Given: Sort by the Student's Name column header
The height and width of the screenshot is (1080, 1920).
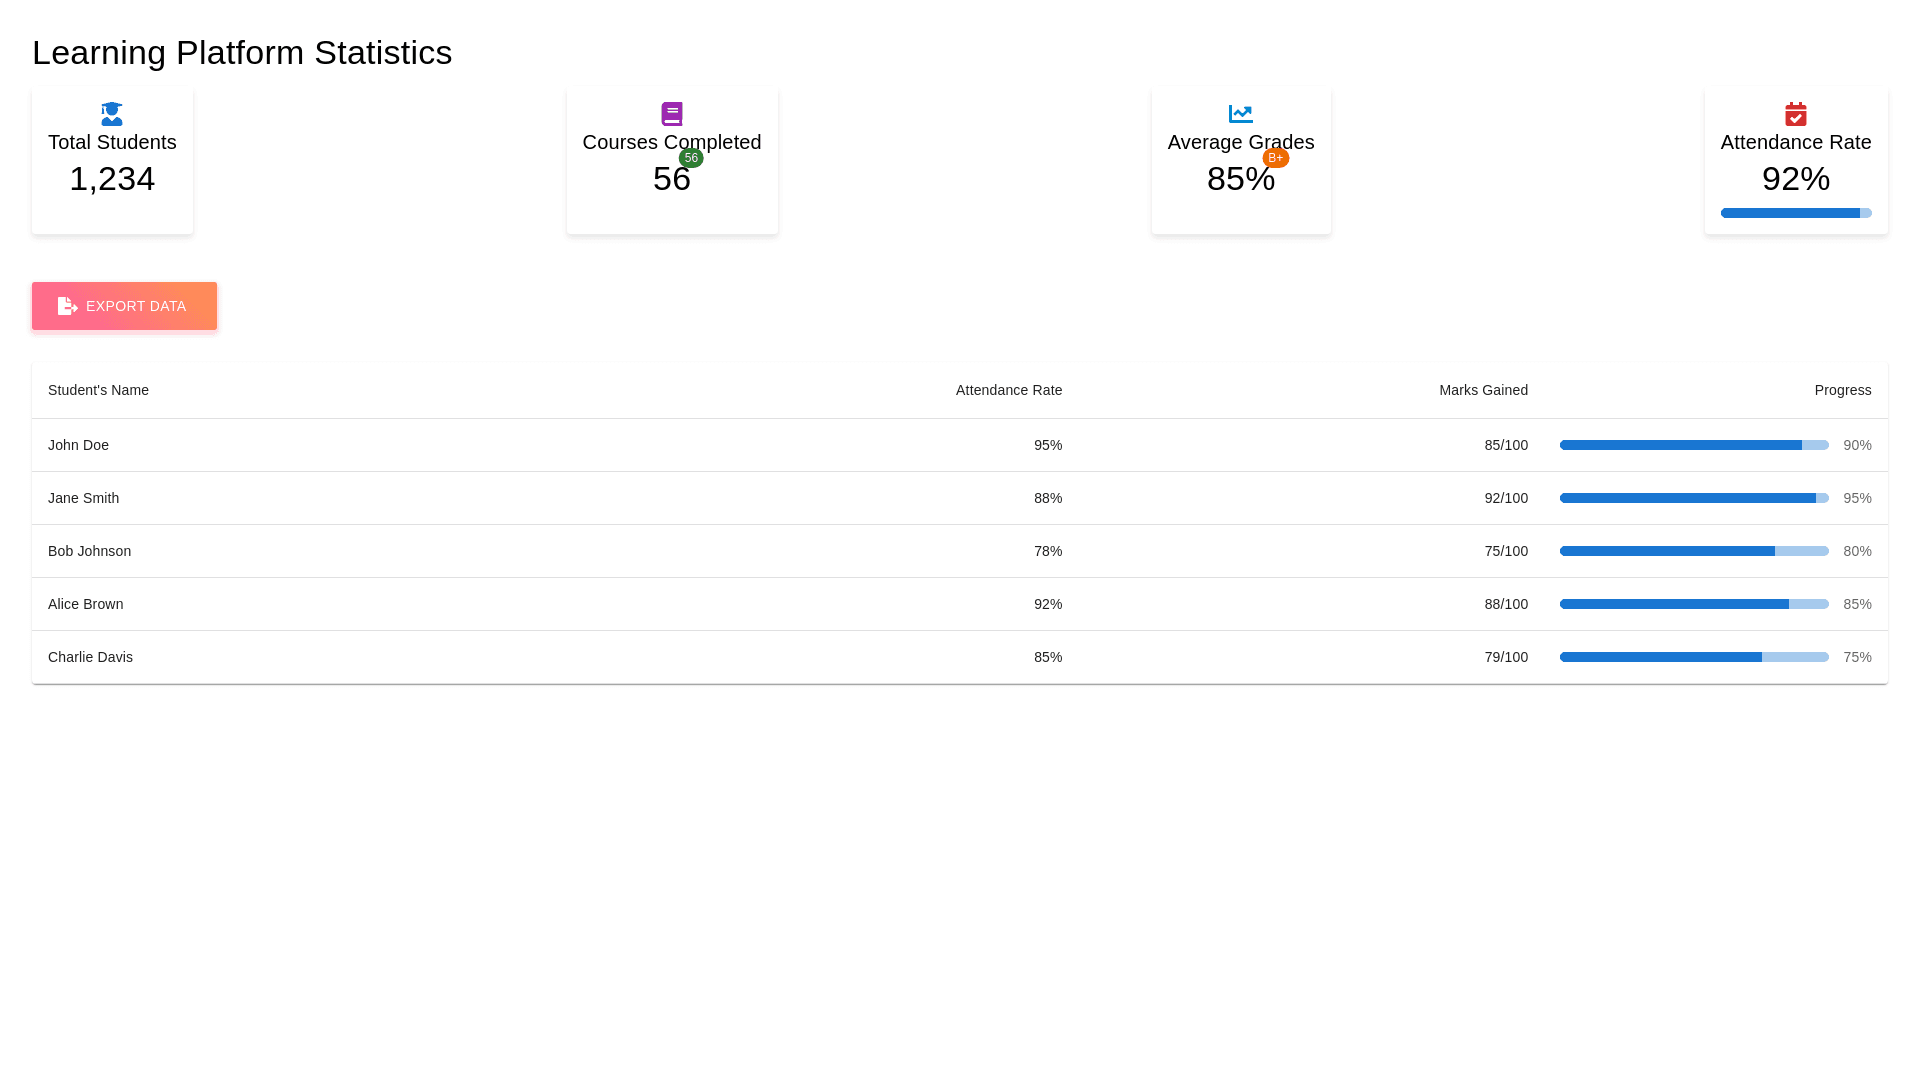Looking at the screenshot, I should (98, 390).
